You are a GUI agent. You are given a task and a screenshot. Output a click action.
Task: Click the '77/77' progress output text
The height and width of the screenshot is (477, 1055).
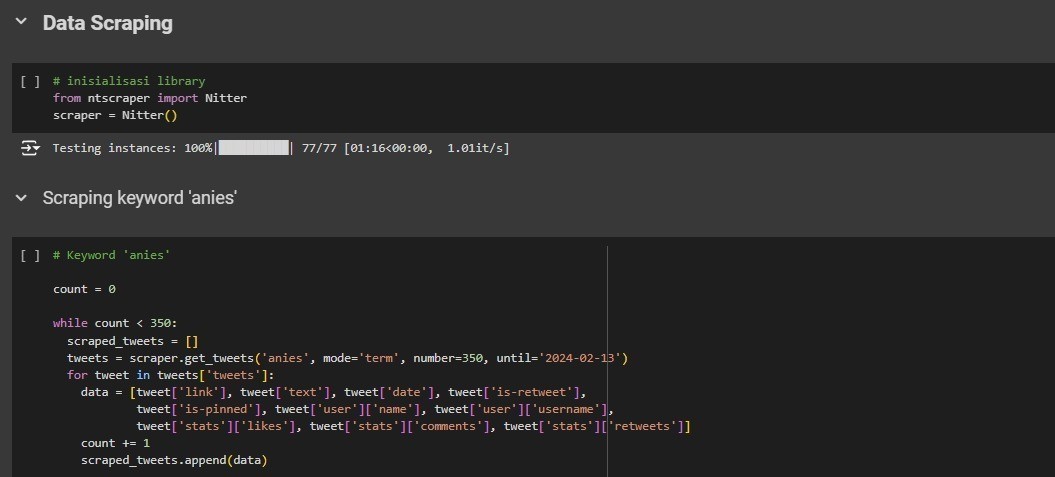pos(320,148)
